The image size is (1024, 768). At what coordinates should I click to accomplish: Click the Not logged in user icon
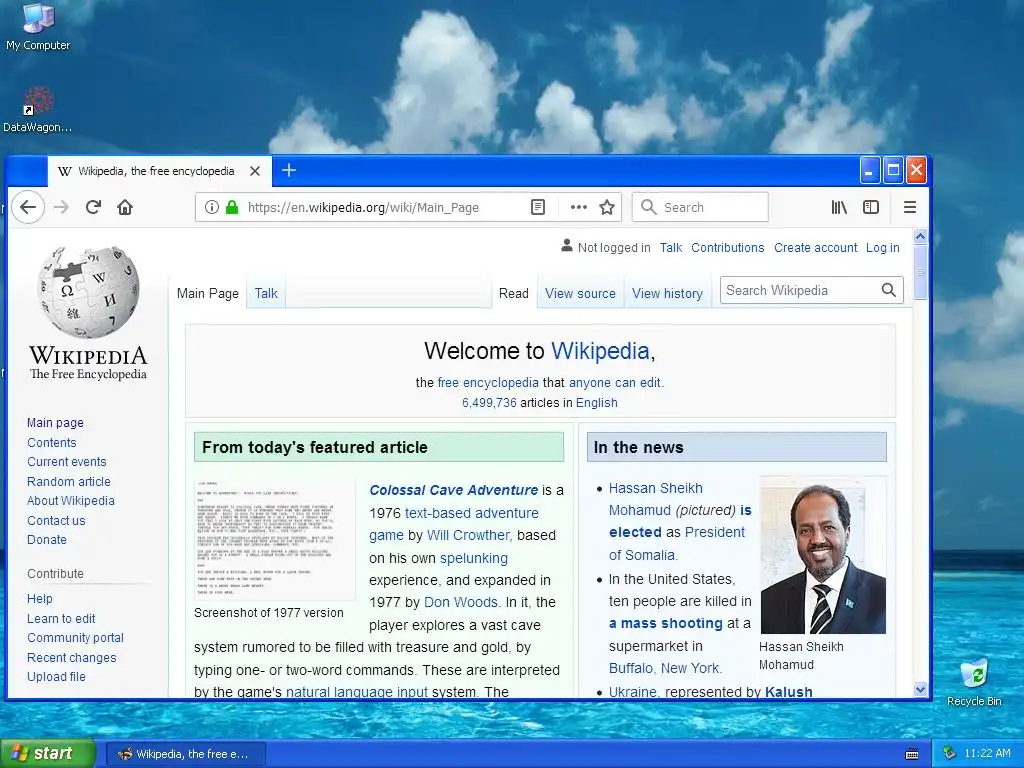pos(566,246)
